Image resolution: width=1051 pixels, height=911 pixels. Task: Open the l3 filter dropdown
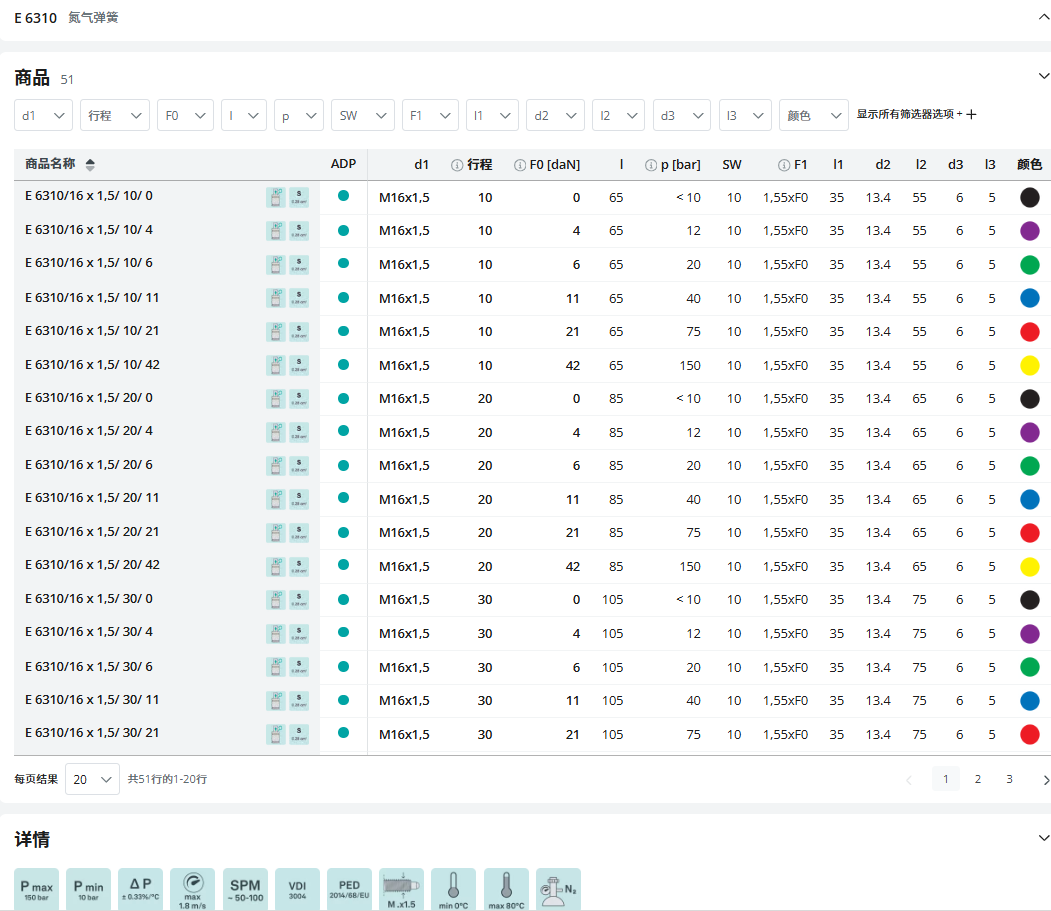pyautogui.click(x=745, y=115)
